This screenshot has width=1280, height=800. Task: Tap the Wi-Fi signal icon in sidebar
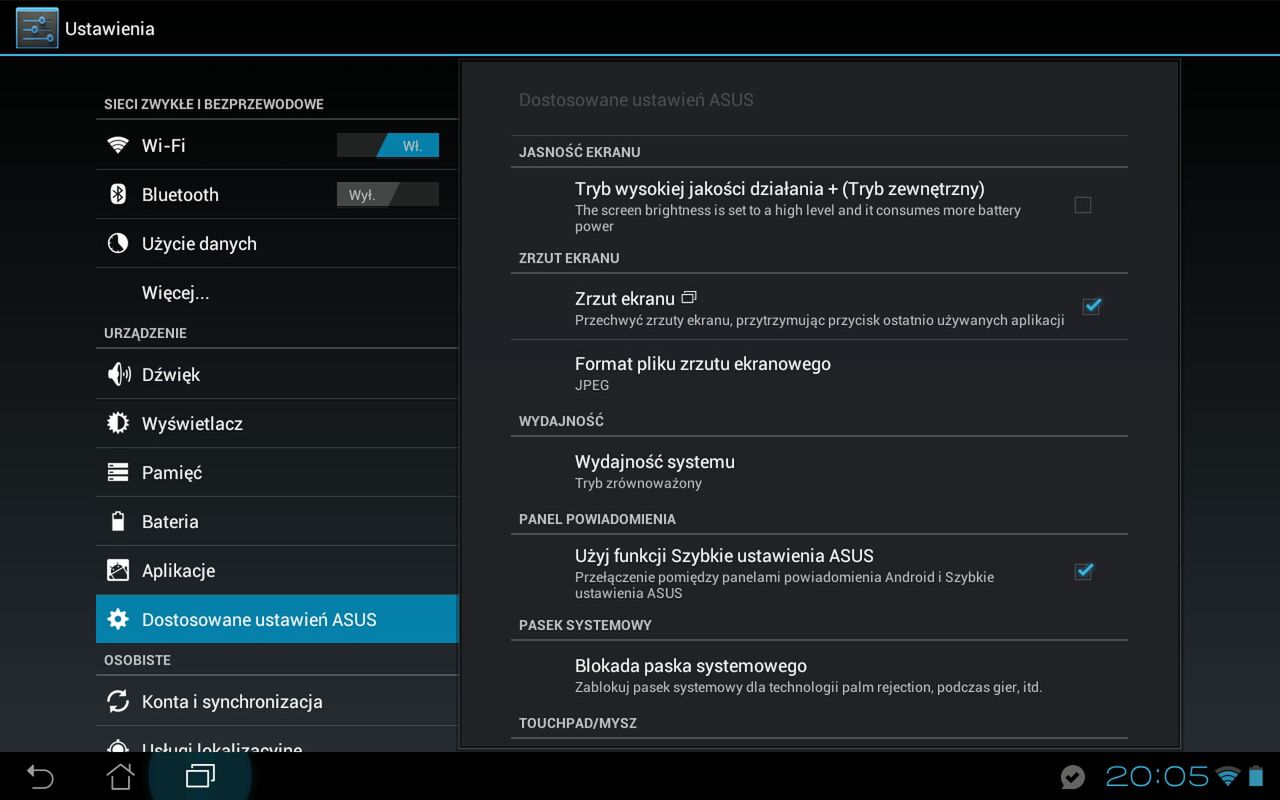pyautogui.click(x=118, y=146)
